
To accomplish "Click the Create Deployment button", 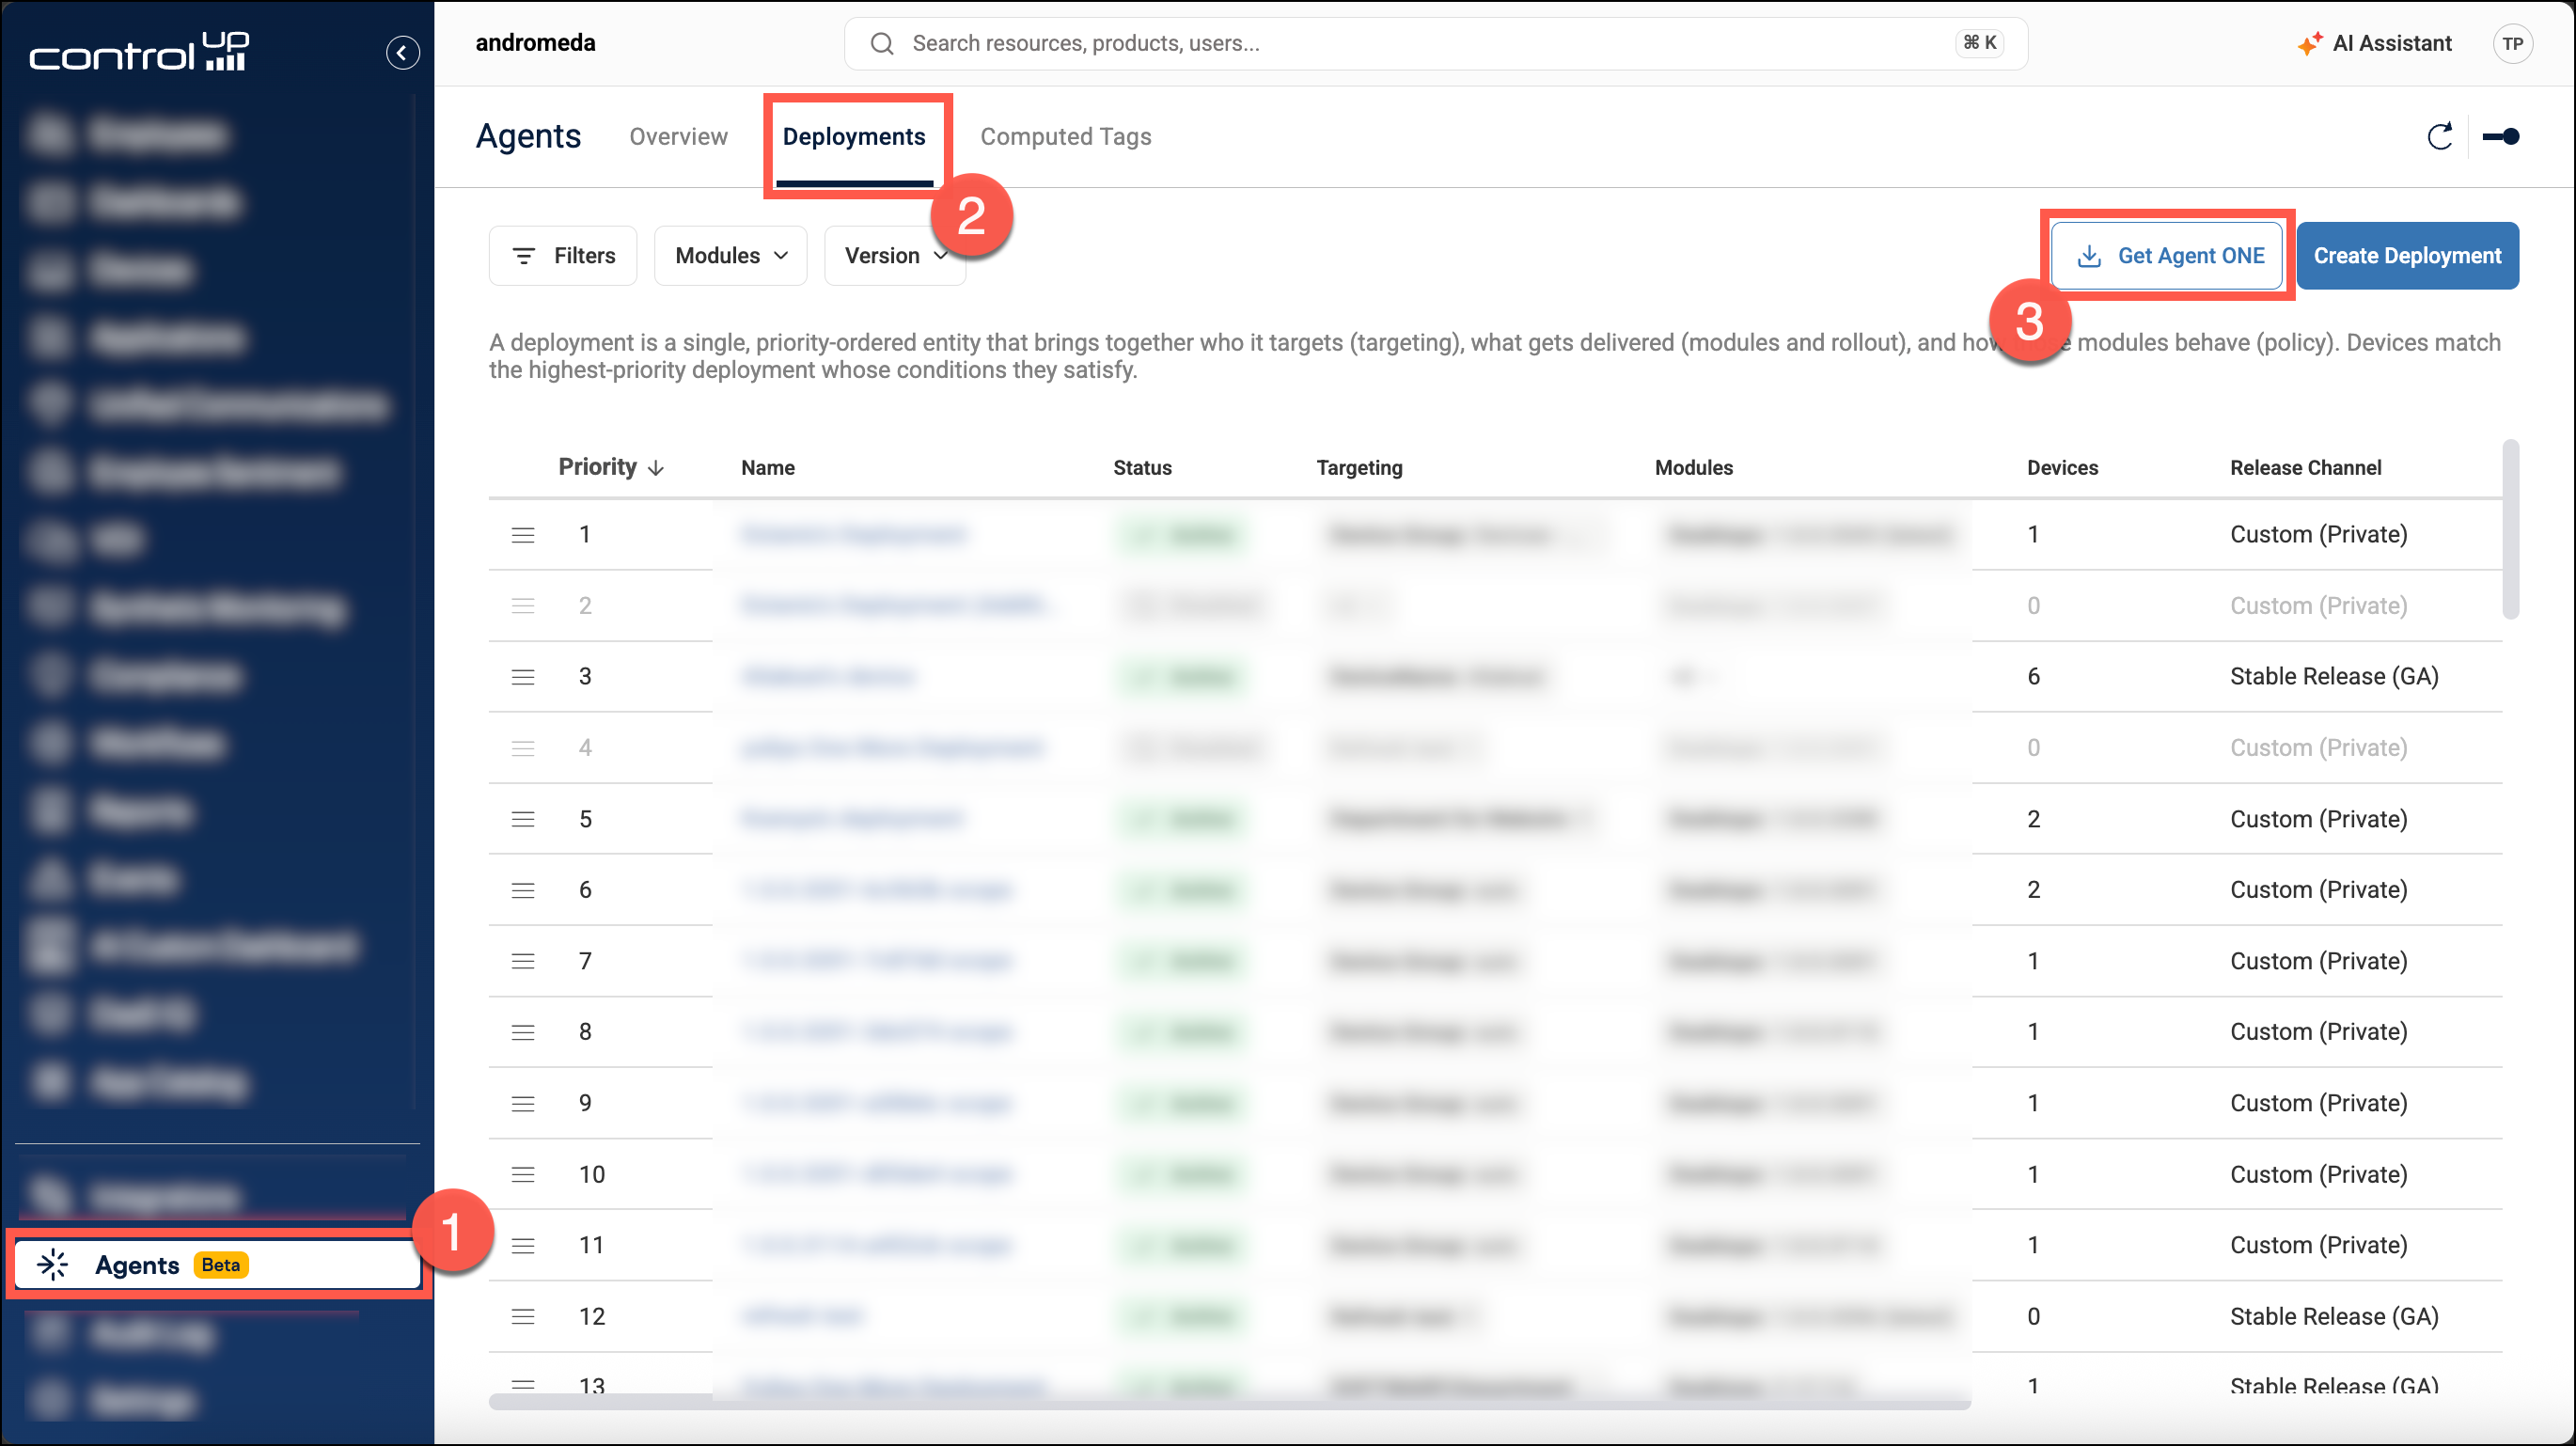I will [x=2407, y=256].
